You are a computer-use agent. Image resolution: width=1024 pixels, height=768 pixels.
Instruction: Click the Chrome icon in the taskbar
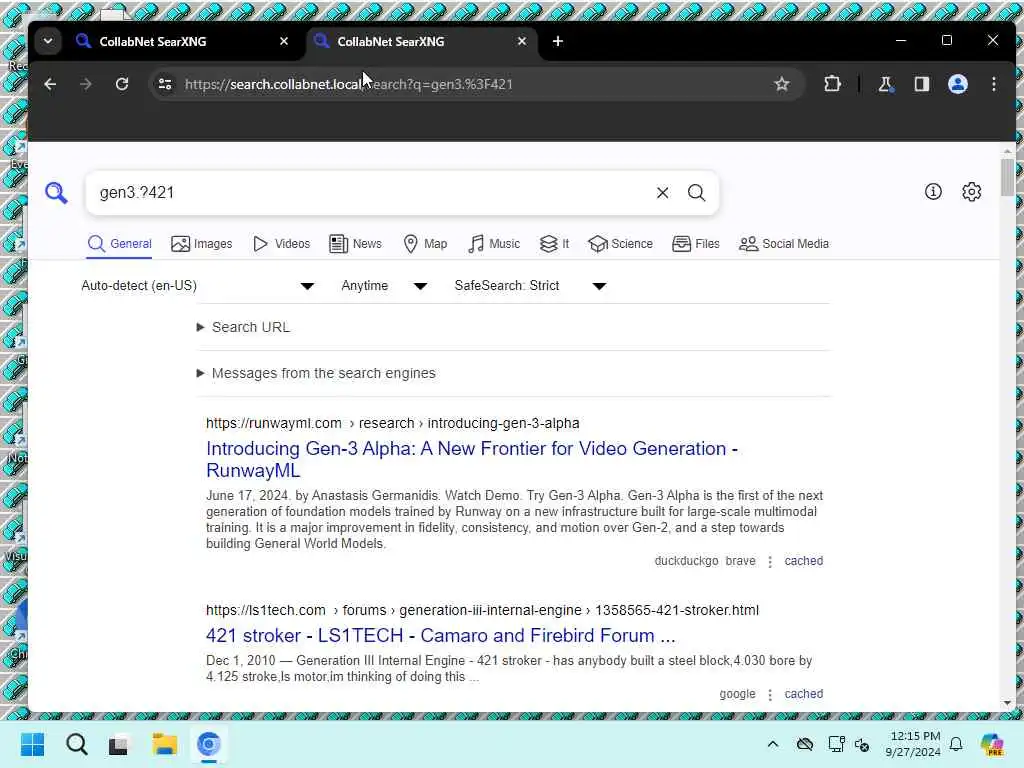click(x=209, y=744)
